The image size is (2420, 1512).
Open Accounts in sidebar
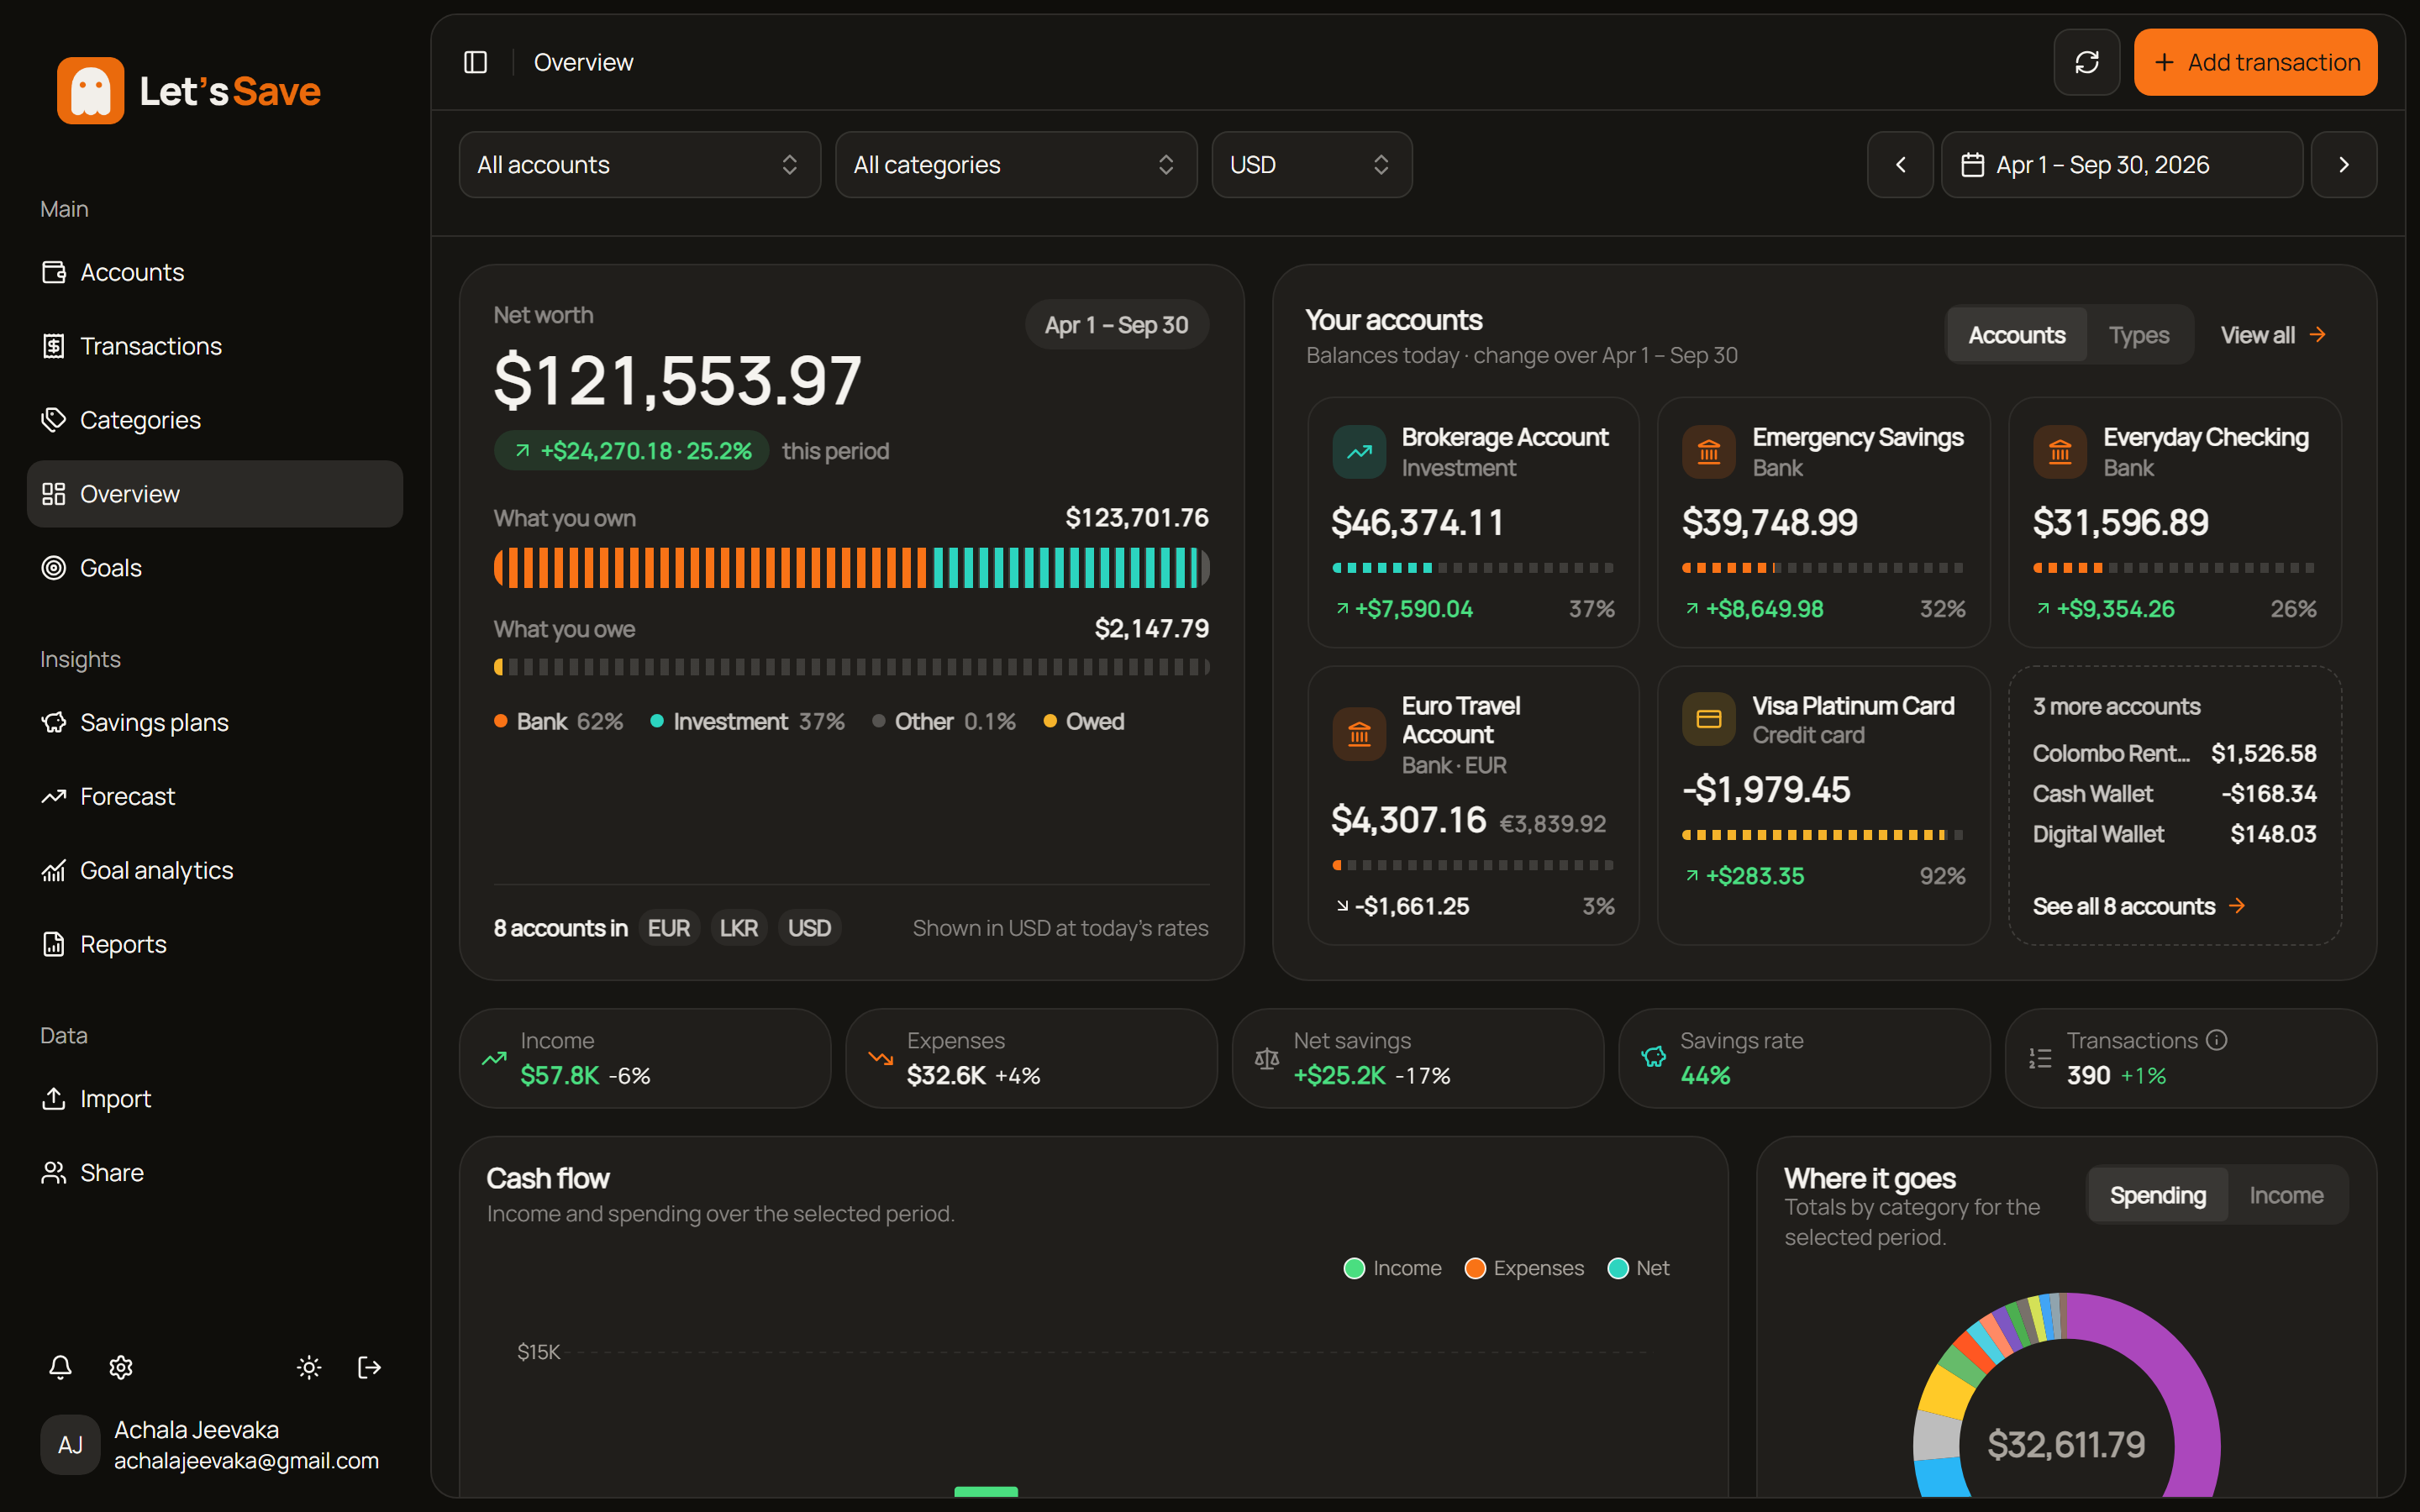point(215,272)
